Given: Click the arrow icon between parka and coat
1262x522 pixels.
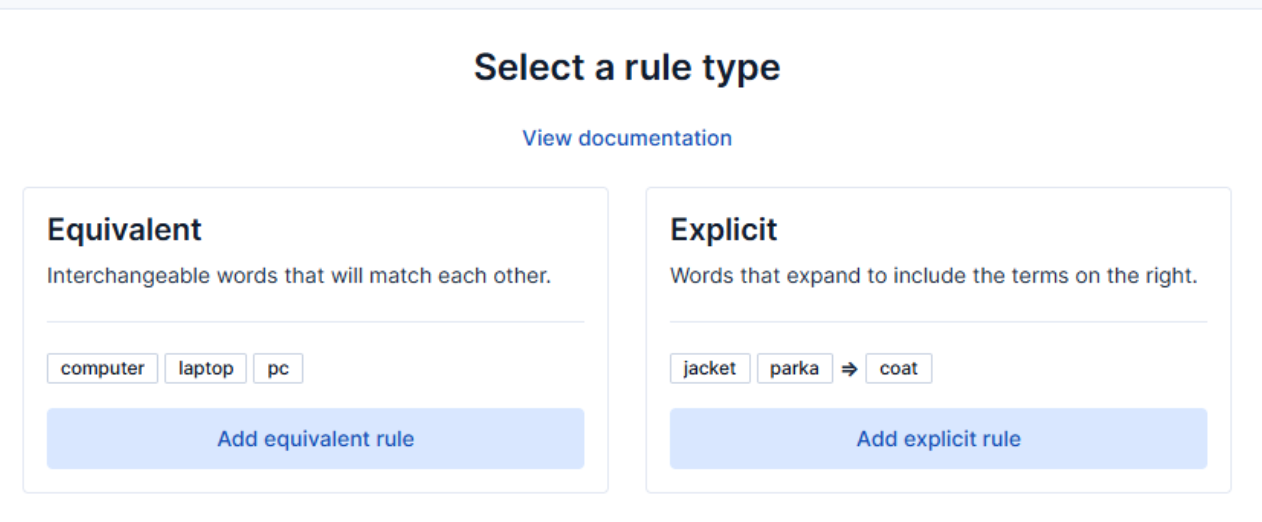Looking at the screenshot, I should [x=849, y=369].
